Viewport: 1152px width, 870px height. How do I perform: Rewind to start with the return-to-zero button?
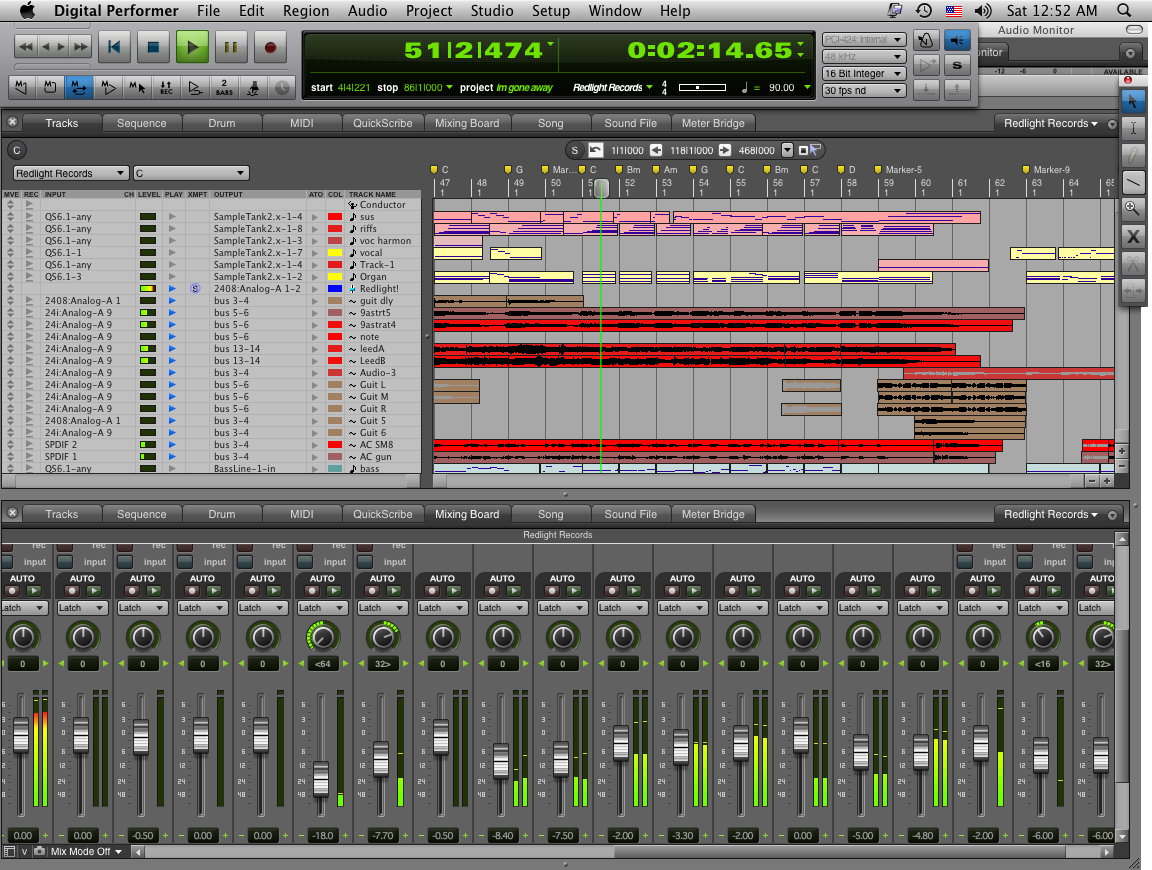pos(114,47)
